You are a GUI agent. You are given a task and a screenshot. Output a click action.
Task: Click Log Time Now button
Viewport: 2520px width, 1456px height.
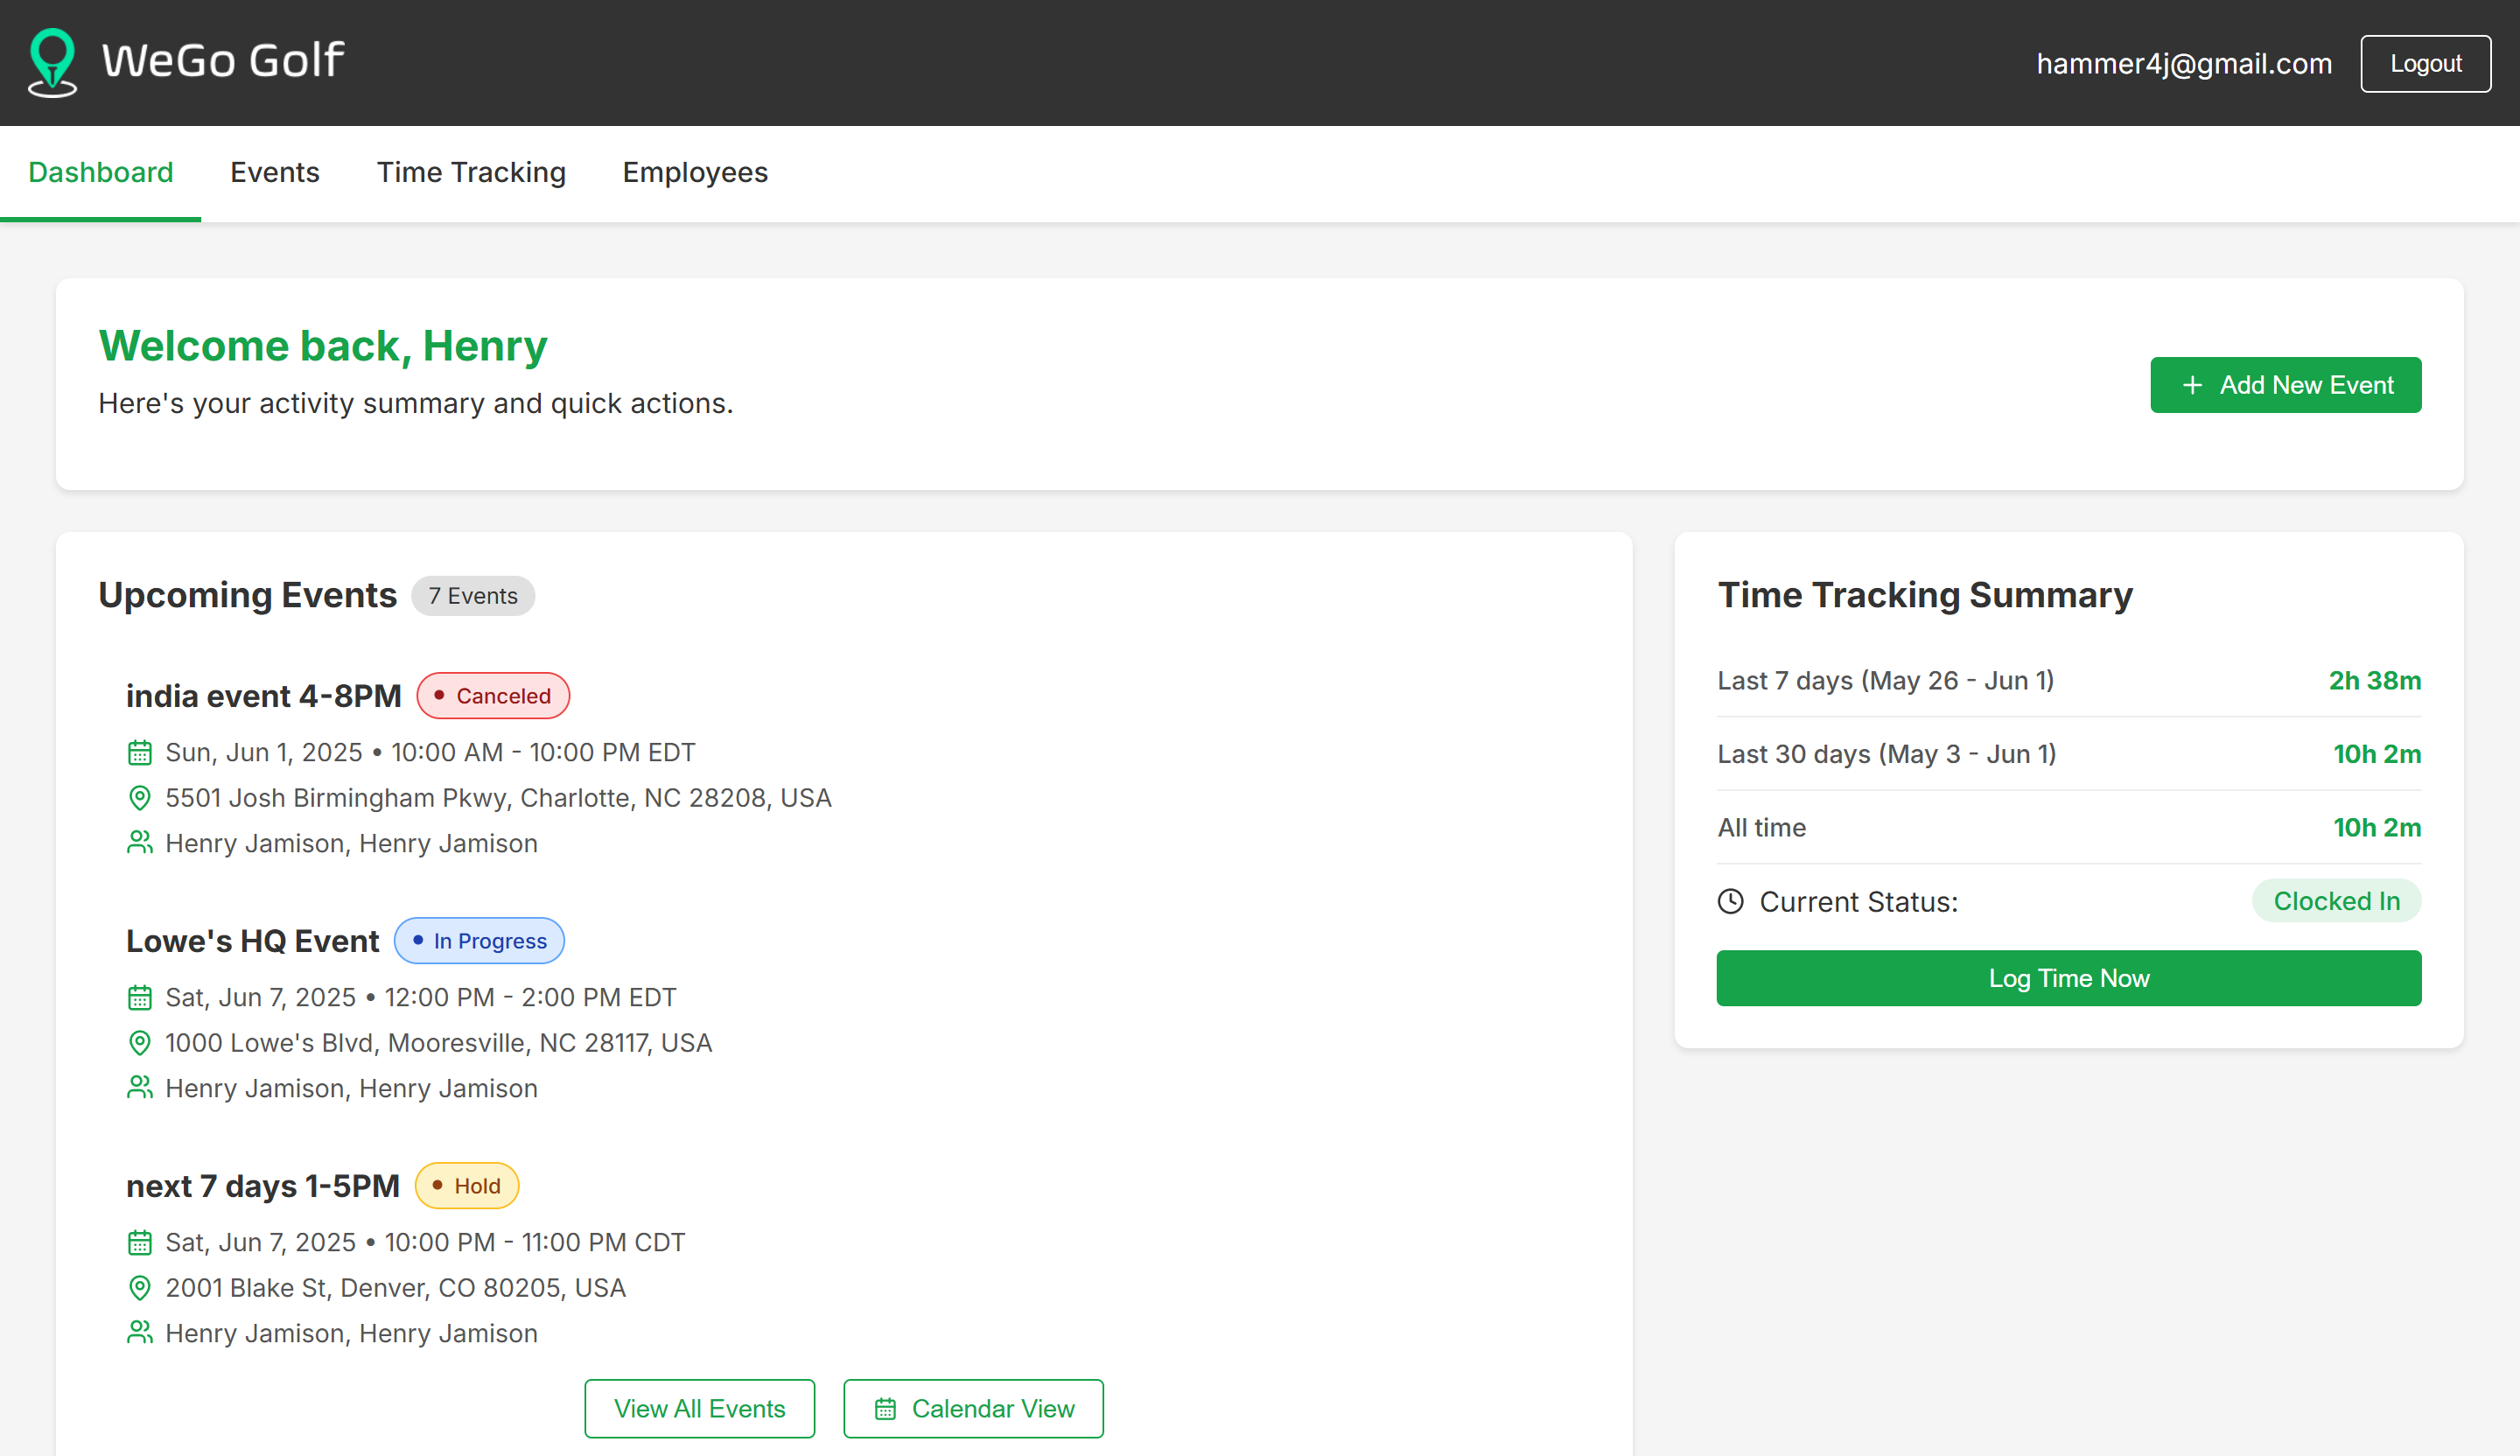(x=2069, y=978)
